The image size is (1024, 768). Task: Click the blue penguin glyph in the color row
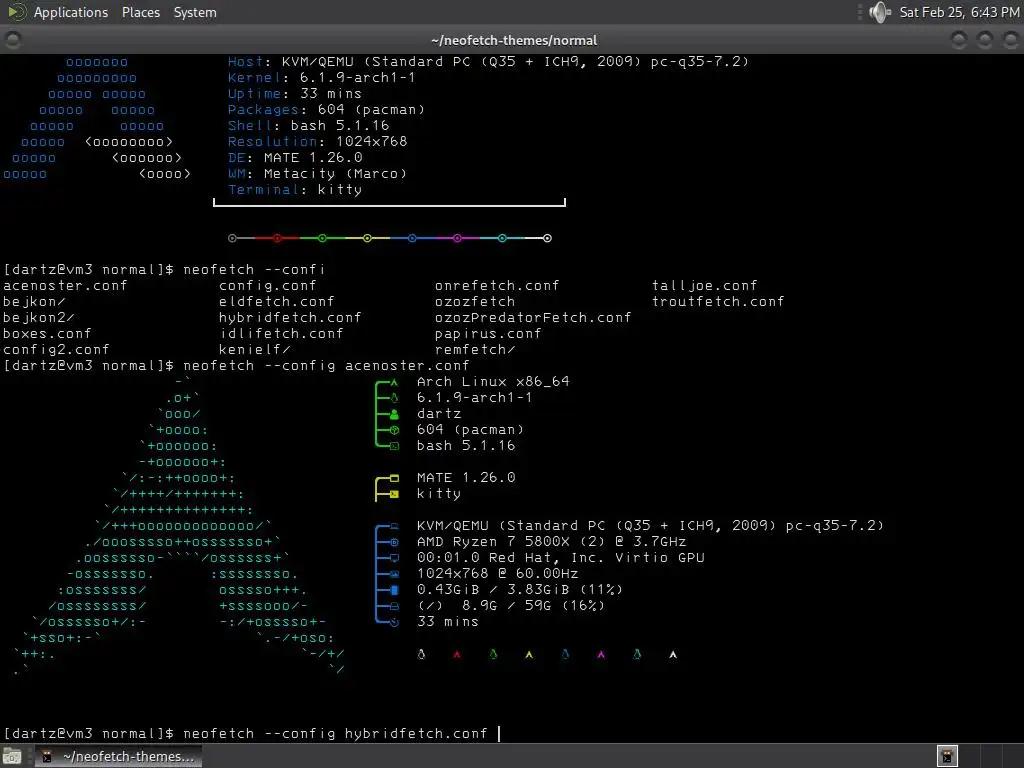point(565,654)
